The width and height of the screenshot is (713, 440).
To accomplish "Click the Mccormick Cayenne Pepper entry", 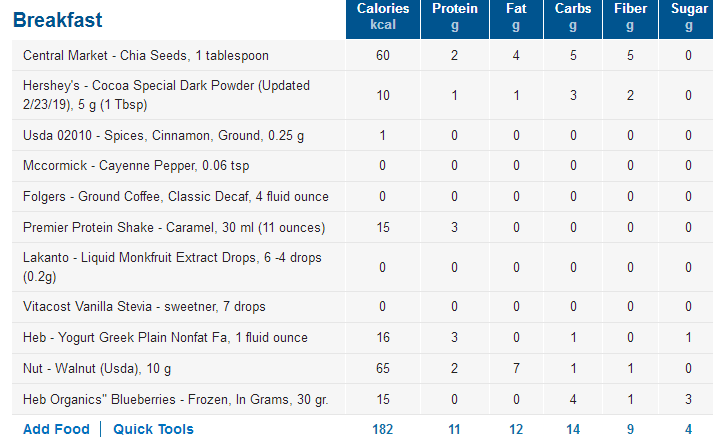I will pos(136,165).
